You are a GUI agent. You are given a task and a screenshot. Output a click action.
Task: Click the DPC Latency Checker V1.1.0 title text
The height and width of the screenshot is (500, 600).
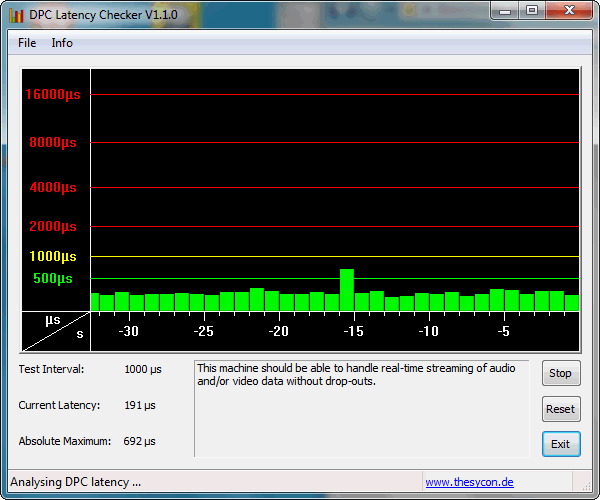coord(103,15)
